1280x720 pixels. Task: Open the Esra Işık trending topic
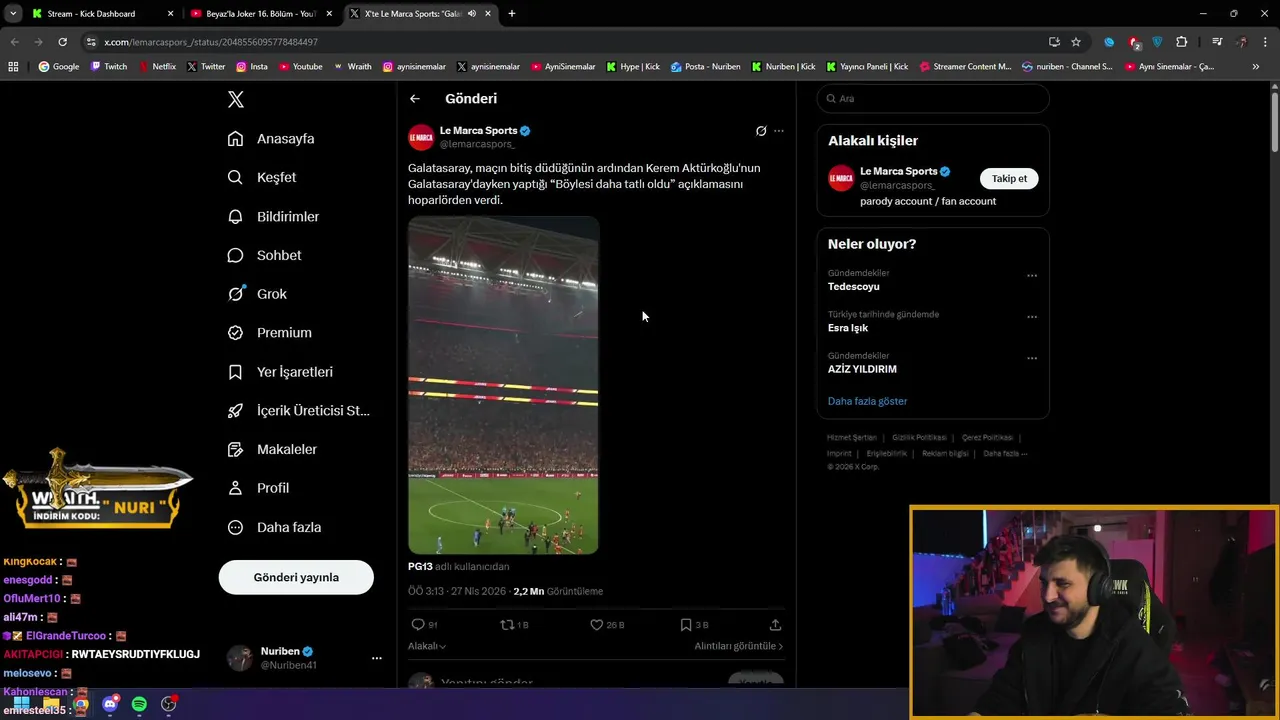click(848, 328)
